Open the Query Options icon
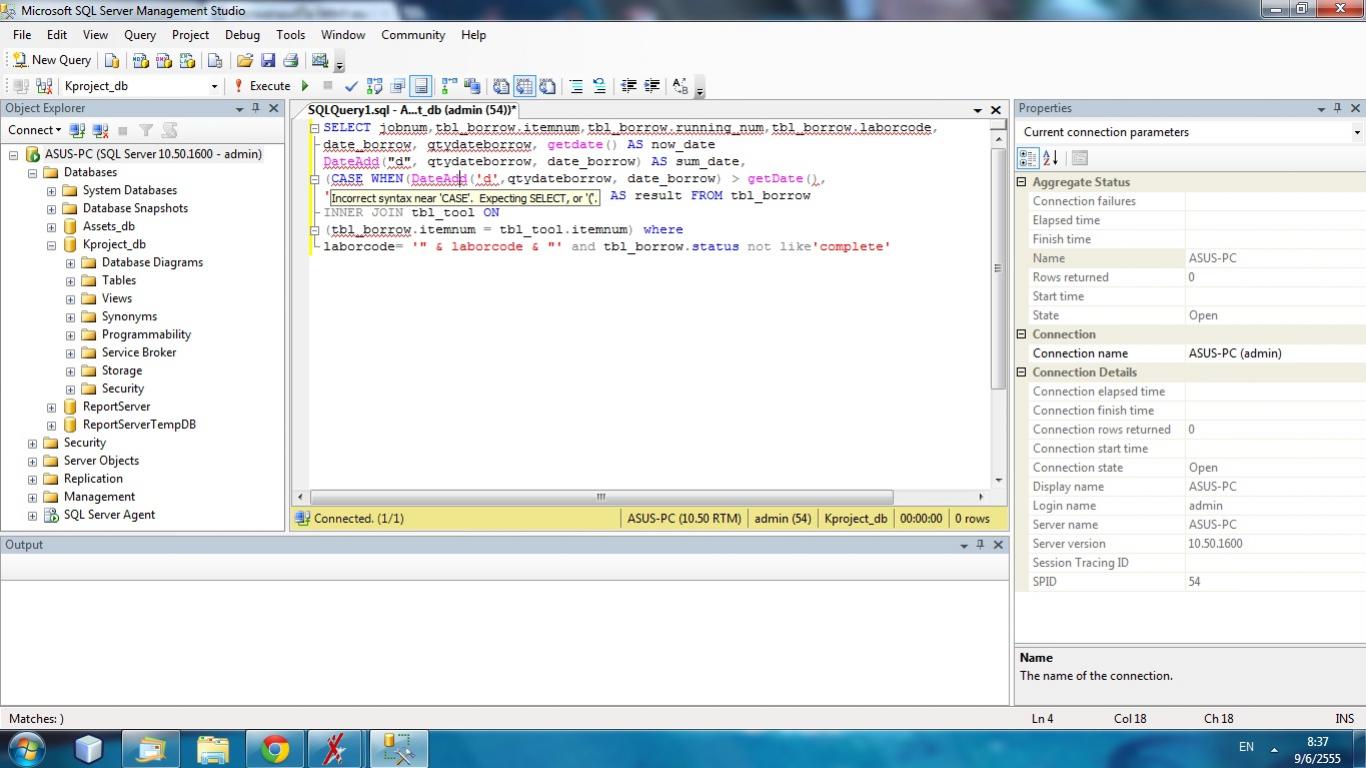The image size is (1366, 768). [x=398, y=86]
